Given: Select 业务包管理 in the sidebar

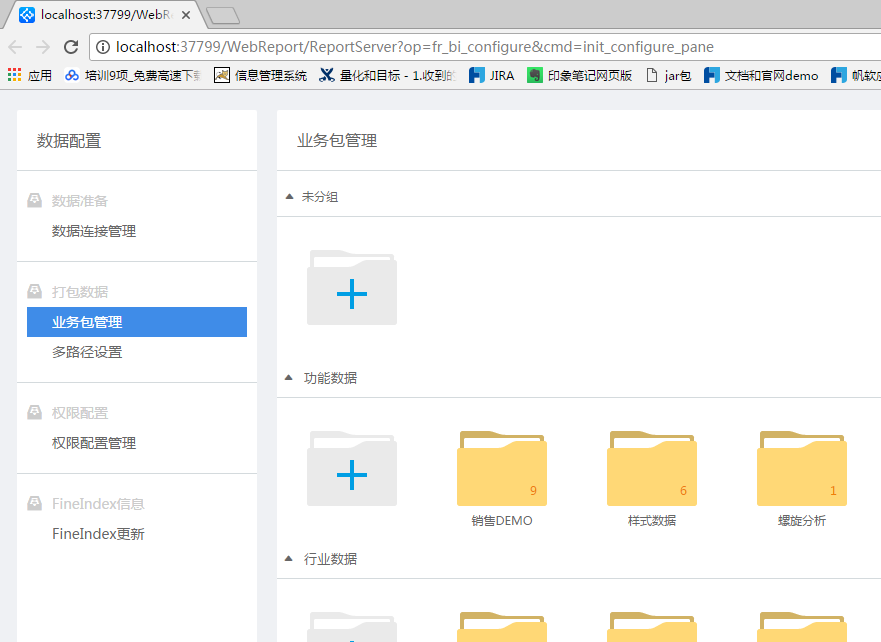Looking at the screenshot, I should pos(137,322).
